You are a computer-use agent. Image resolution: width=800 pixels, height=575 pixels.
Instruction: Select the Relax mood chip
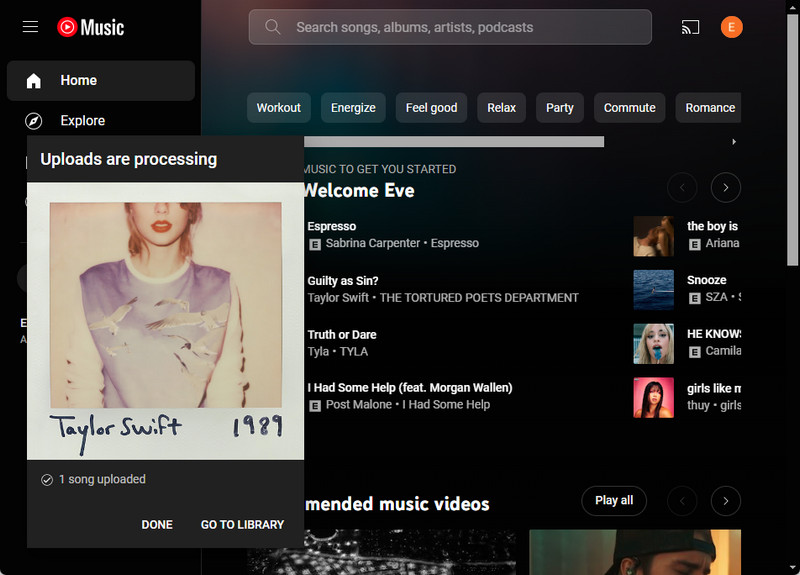502,108
